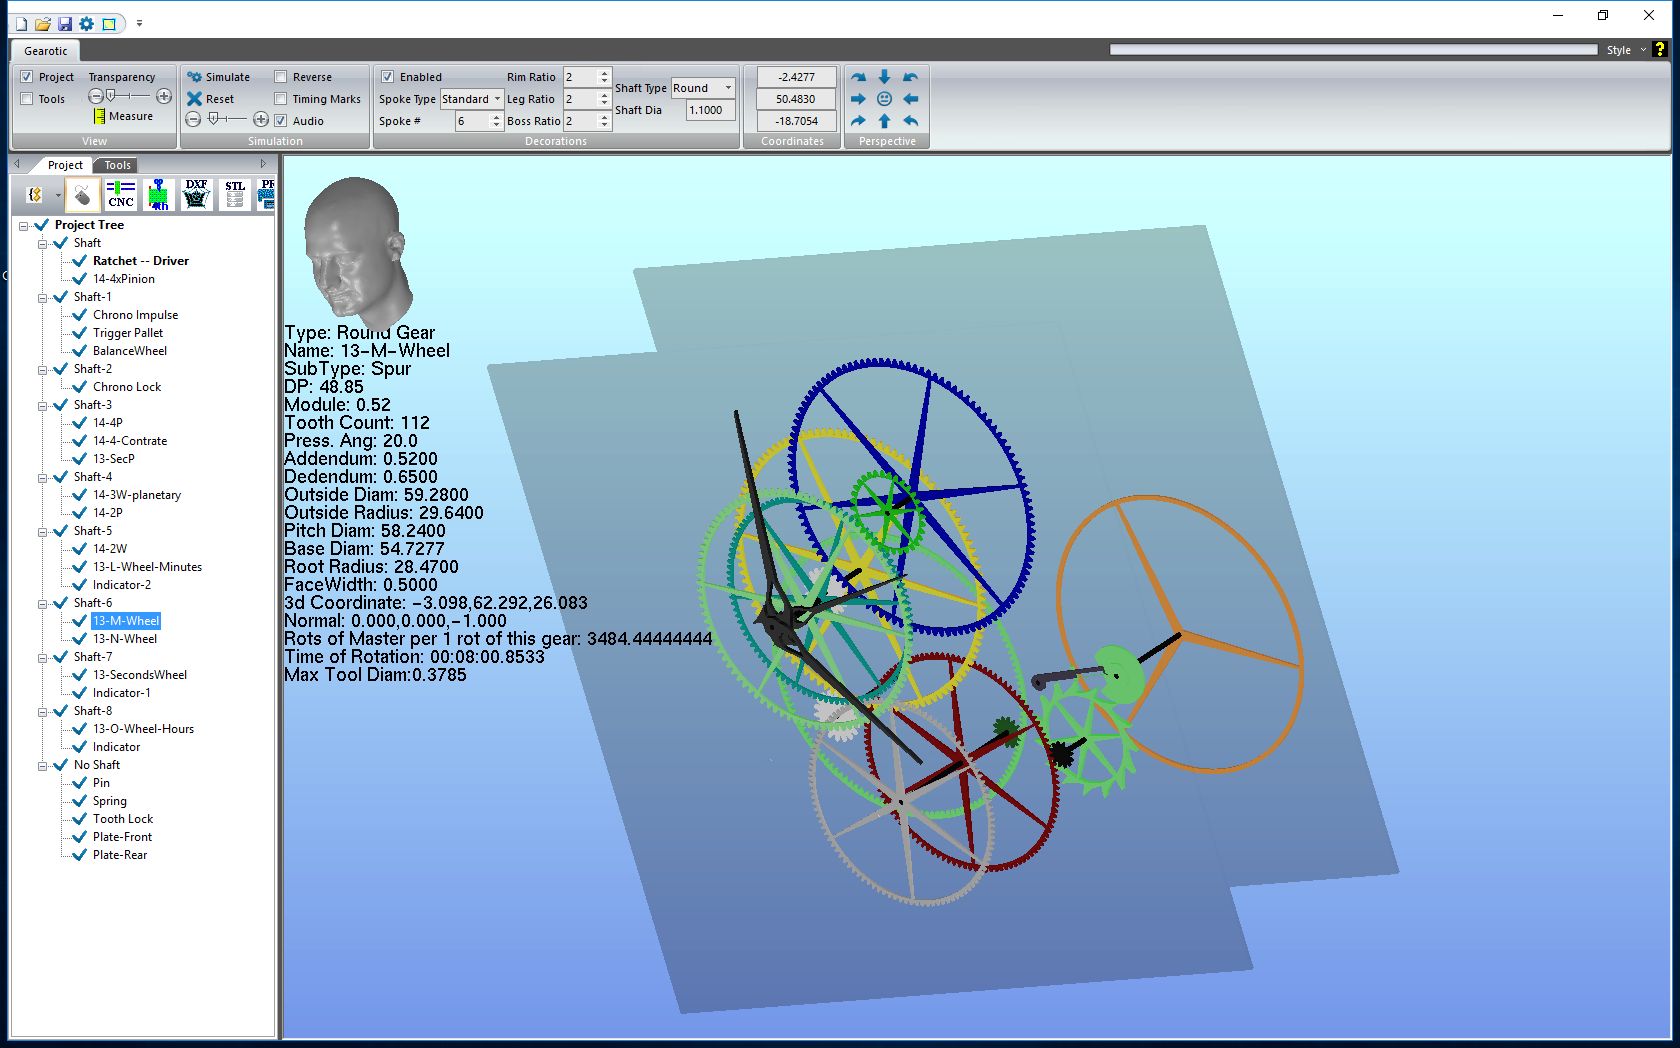Select BalanceWheel in the project tree
This screenshot has height=1048, width=1680.
[130, 351]
